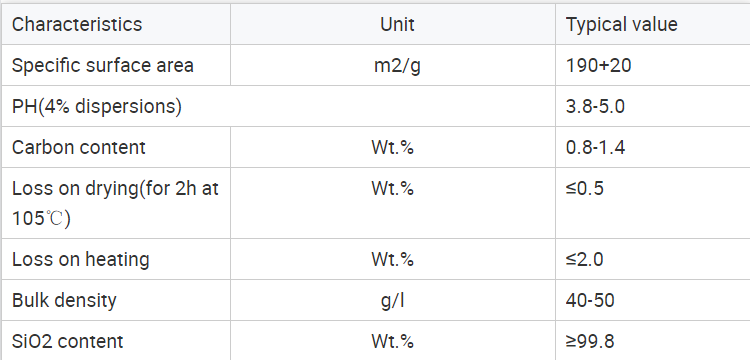Click the g/l unit cell
Screen dimensions: 750x360
pyautogui.click(x=393, y=300)
